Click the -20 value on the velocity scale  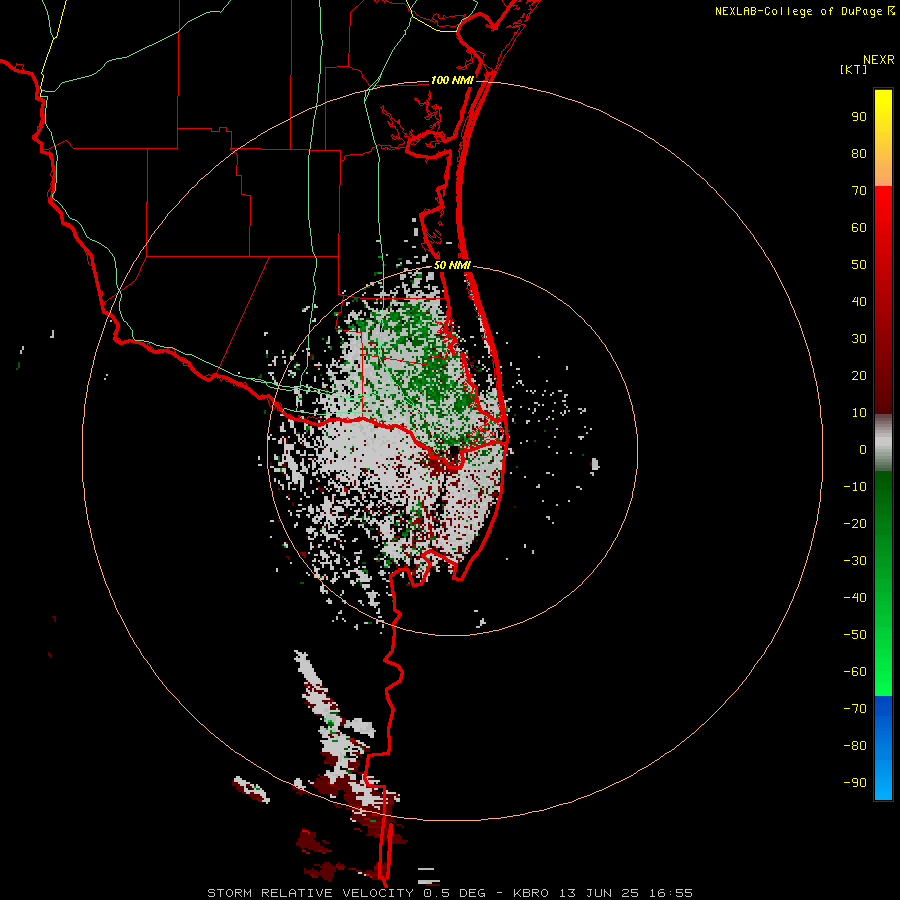855,523
